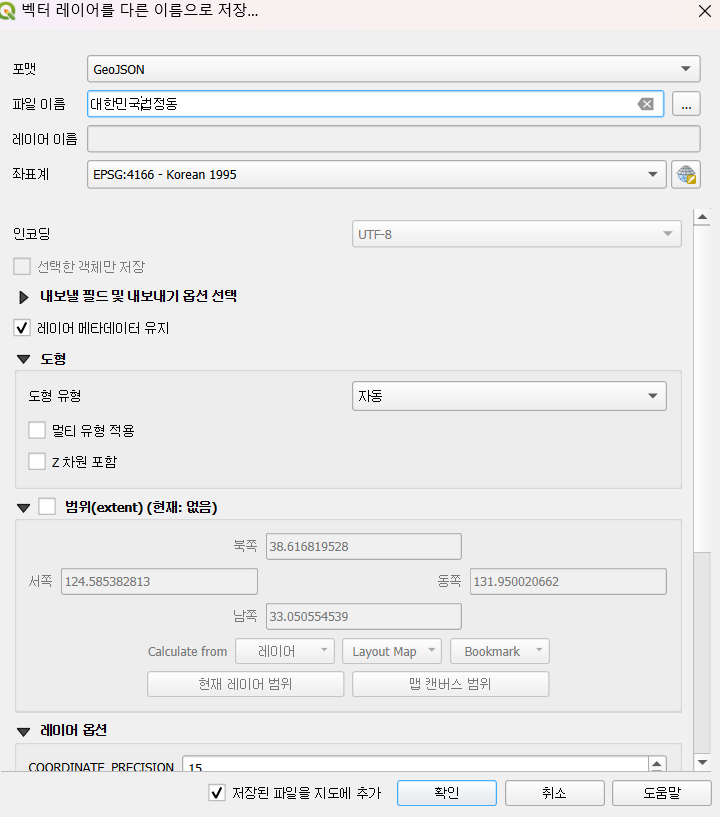This screenshot has height=817, width=720.
Task: Open 도움말 help button
Action: point(662,793)
